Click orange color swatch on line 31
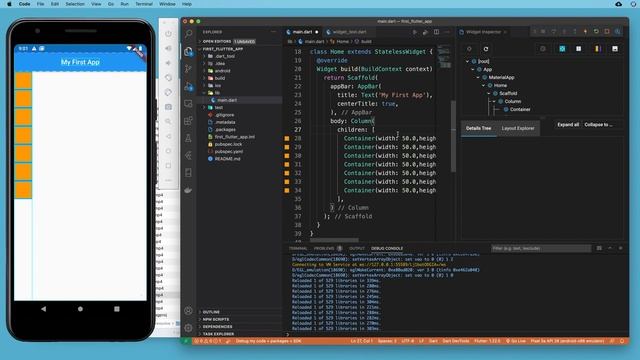Image resolution: width=640 pixels, height=360 pixels. pyautogui.click(x=287, y=164)
